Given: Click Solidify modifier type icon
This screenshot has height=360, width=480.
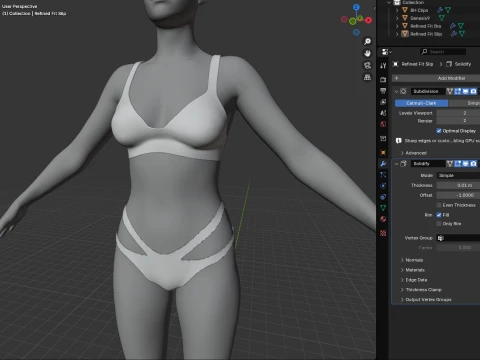Looking at the screenshot, I should click(403, 164).
